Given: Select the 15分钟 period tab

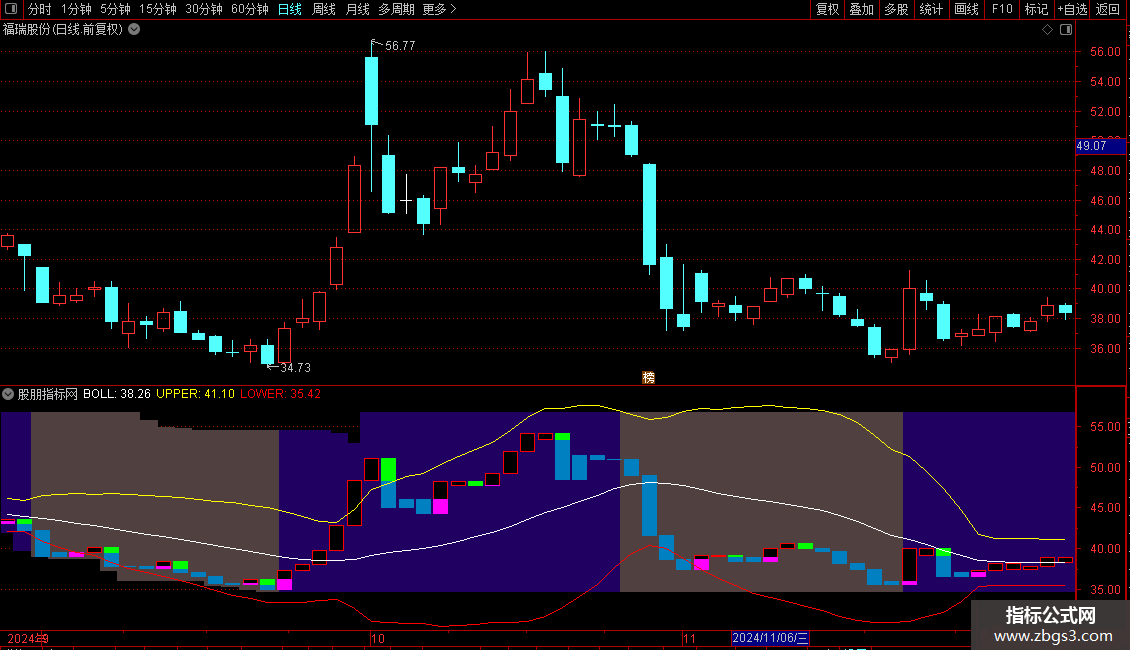Looking at the screenshot, I should tap(158, 9).
